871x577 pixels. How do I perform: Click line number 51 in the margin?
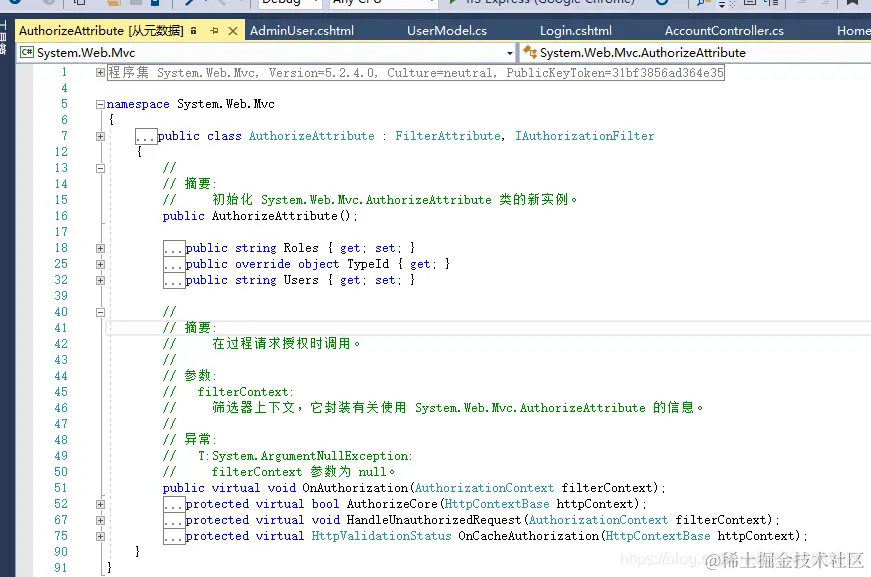coord(61,488)
